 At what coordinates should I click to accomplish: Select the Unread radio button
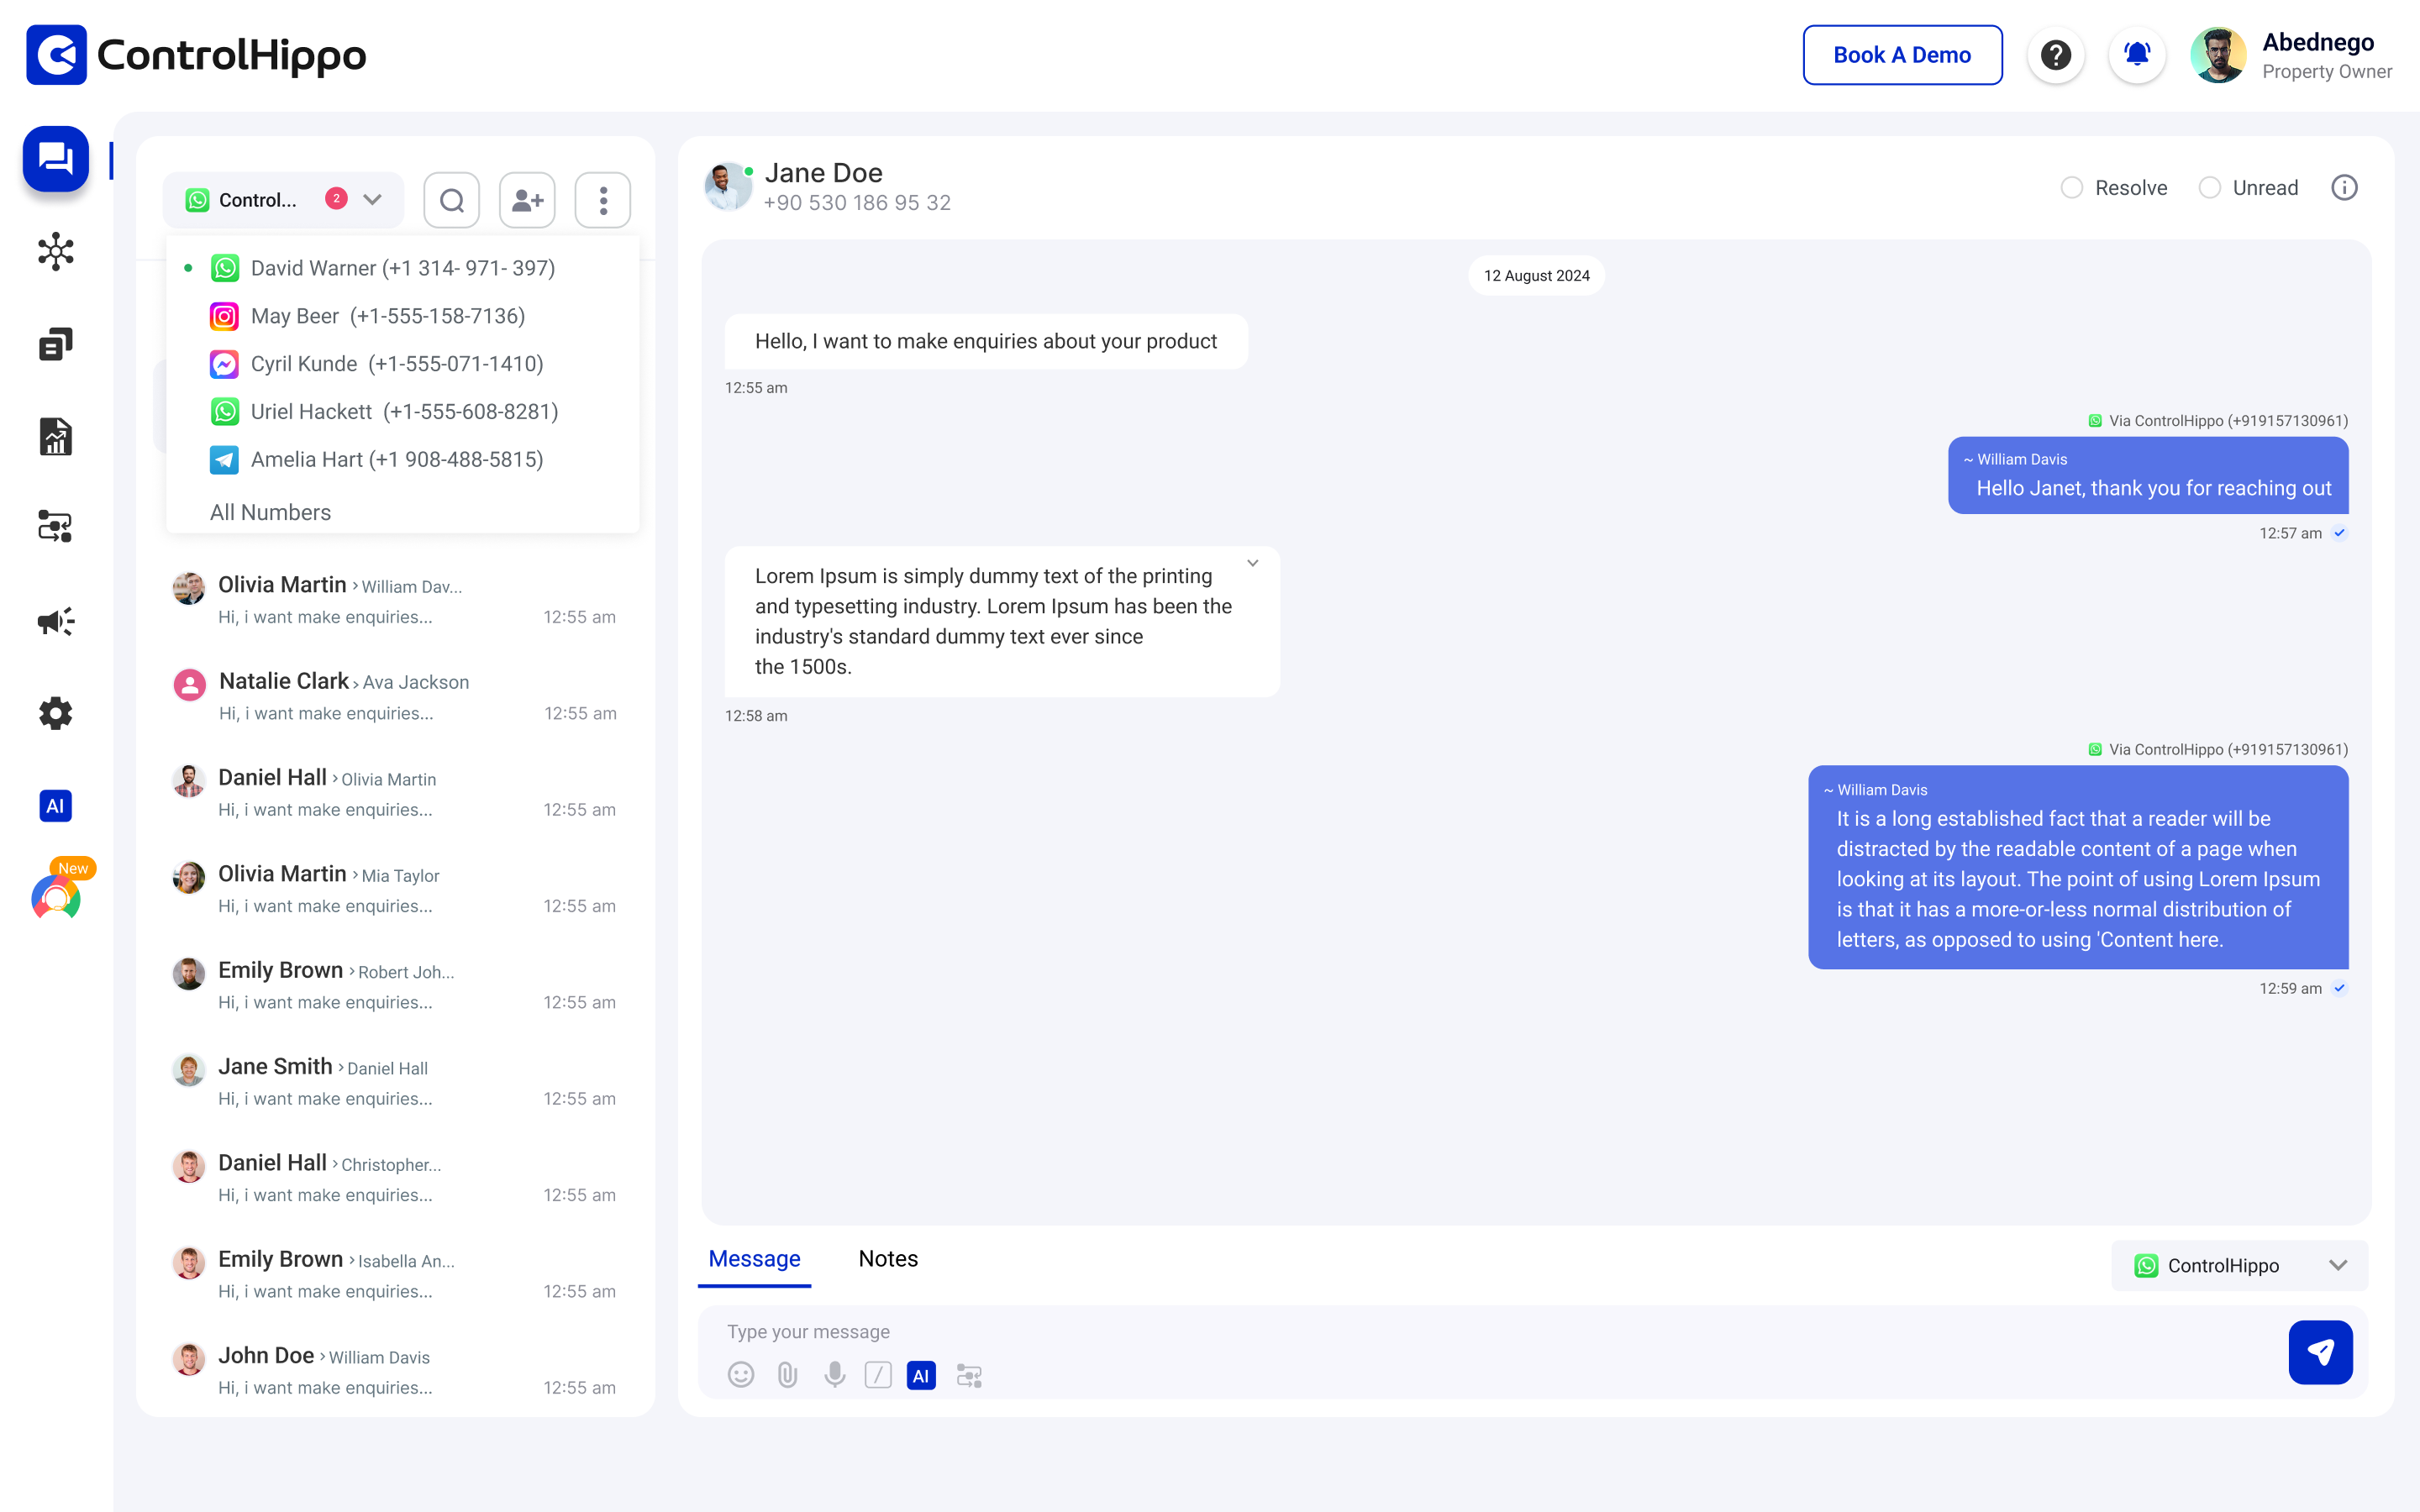(x=2212, y=187)
